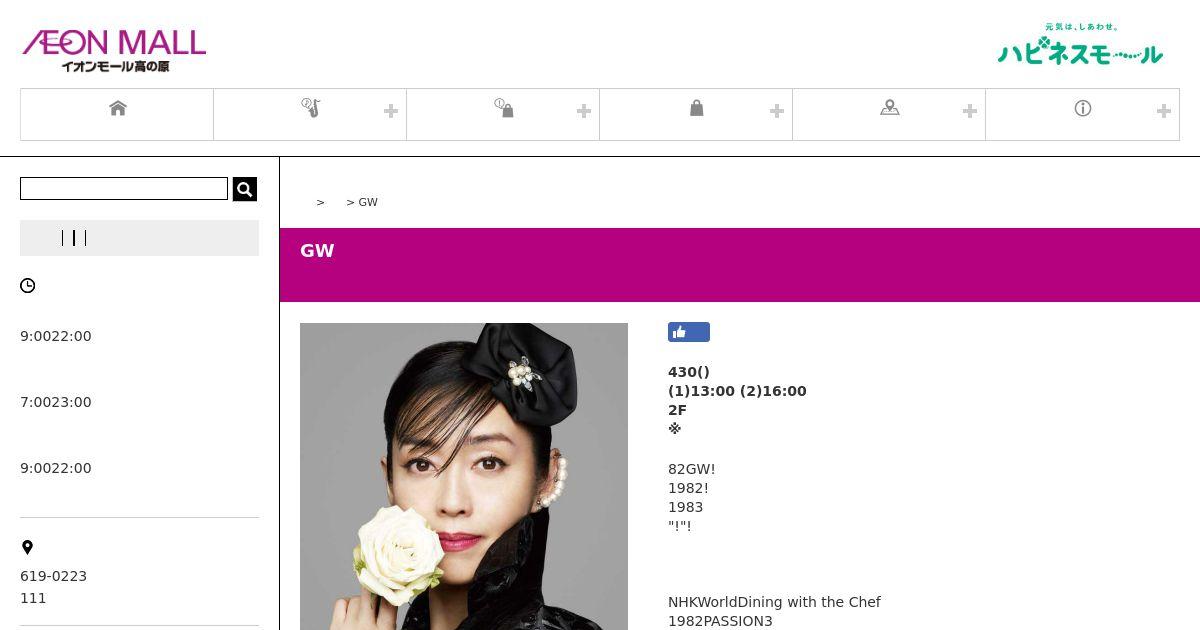Expand the map menu plus sign
1200x630 pixels.
click(970, 111)
